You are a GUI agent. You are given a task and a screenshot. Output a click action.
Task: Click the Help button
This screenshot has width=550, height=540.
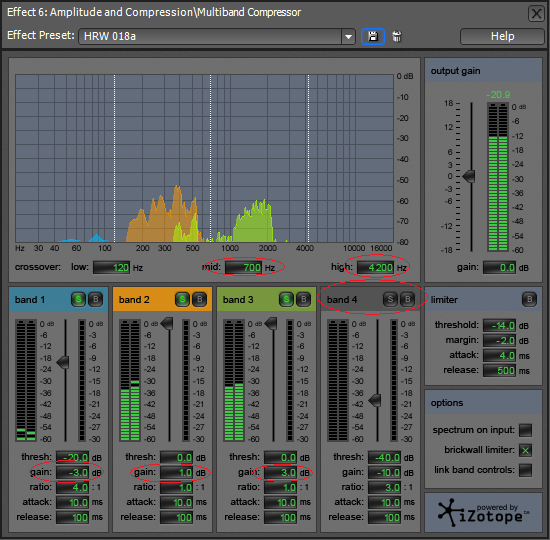point(502,36)
